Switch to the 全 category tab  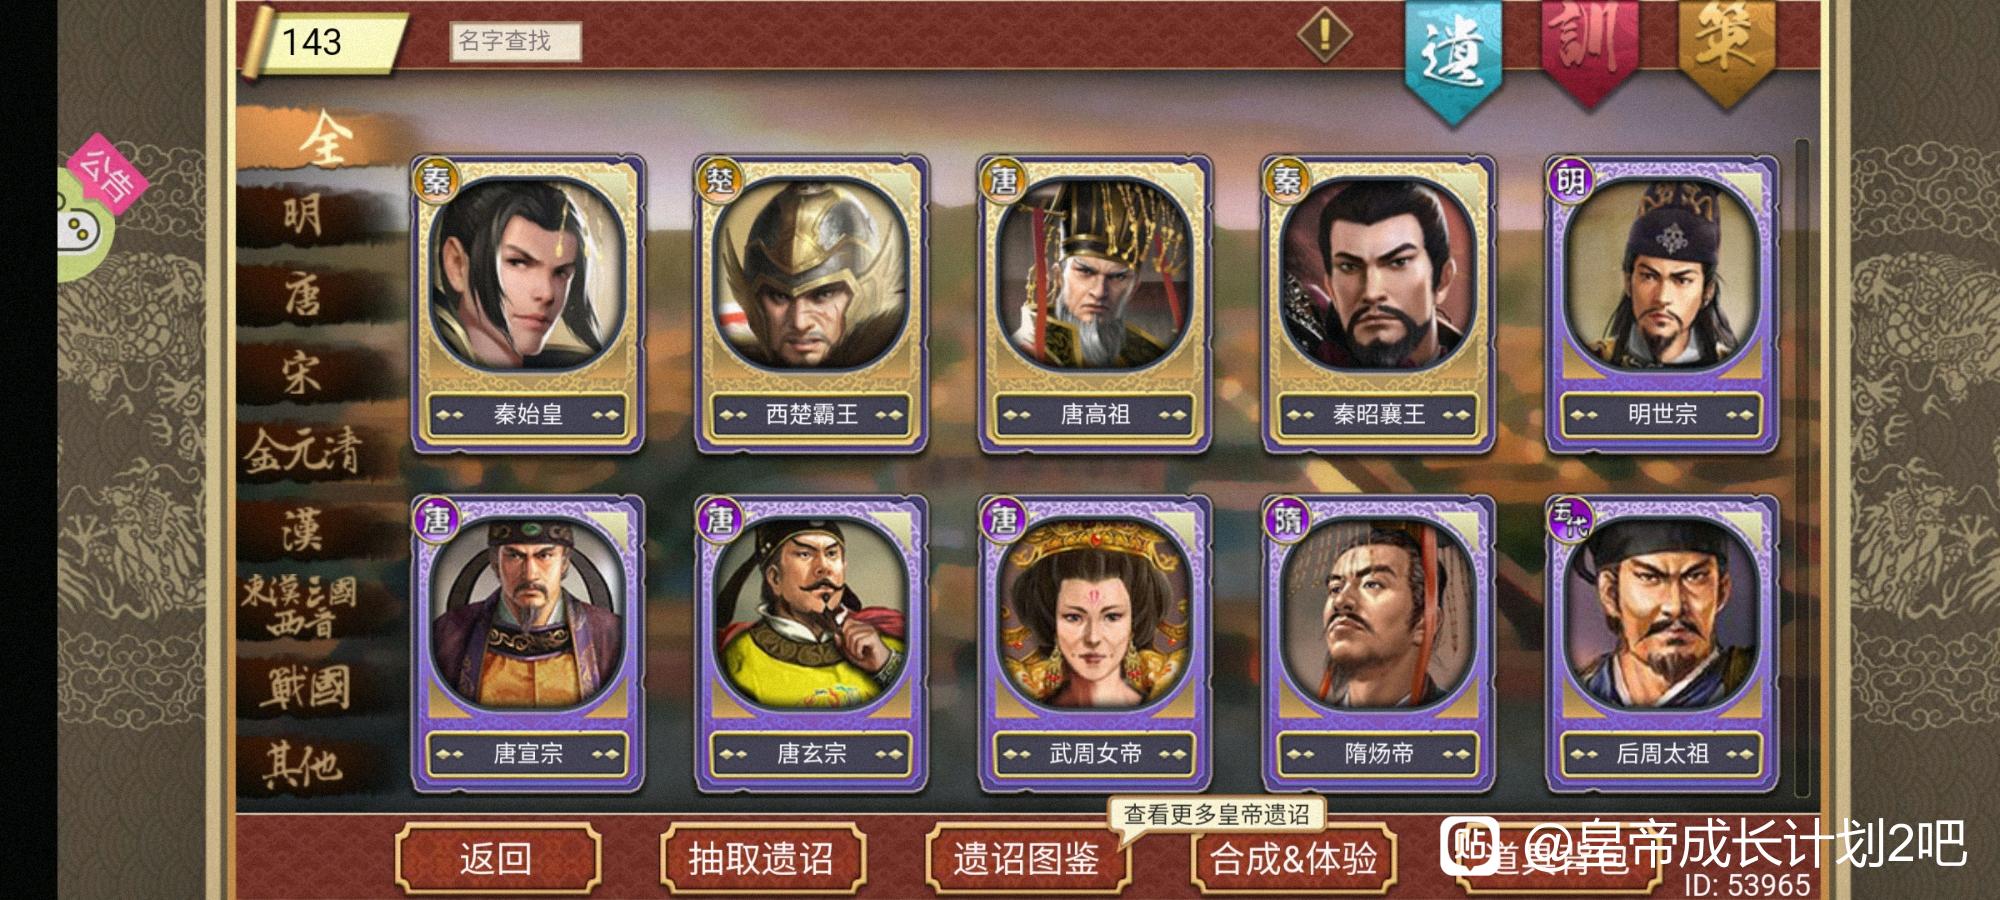pyautogui.click(x=323, y=138)
